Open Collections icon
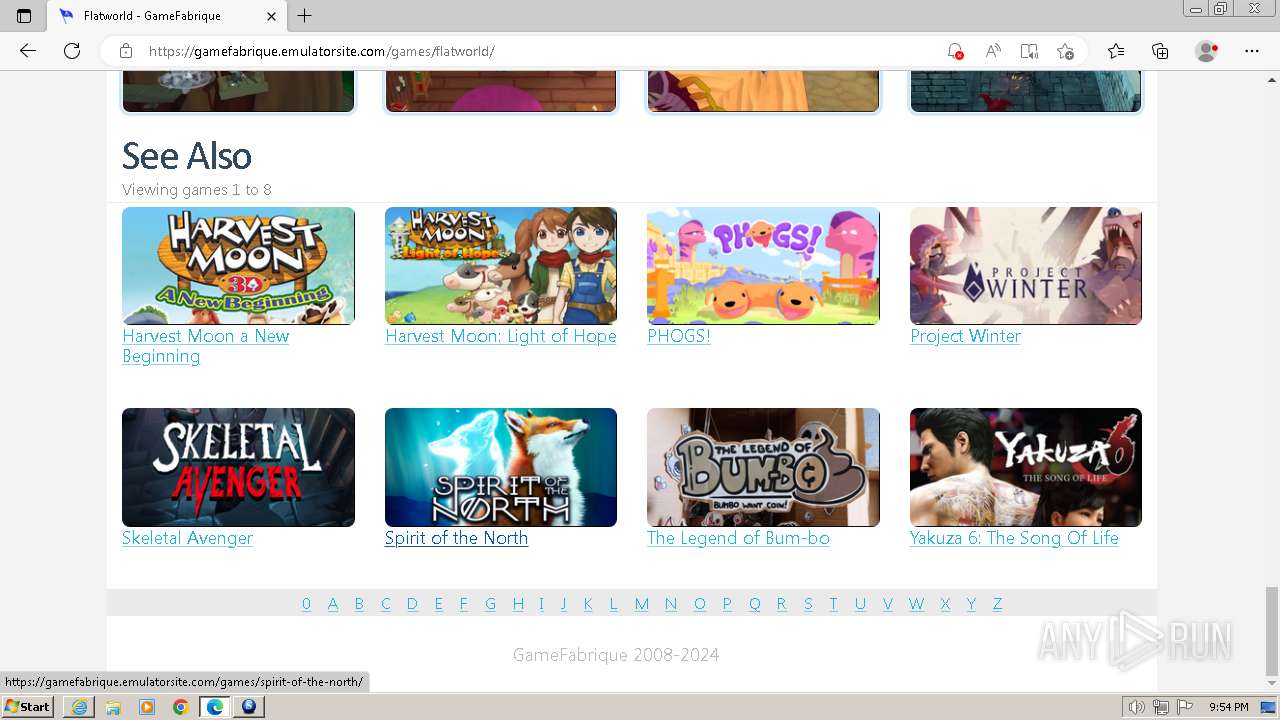1280x720 pixels. [x=1160, y=51]
